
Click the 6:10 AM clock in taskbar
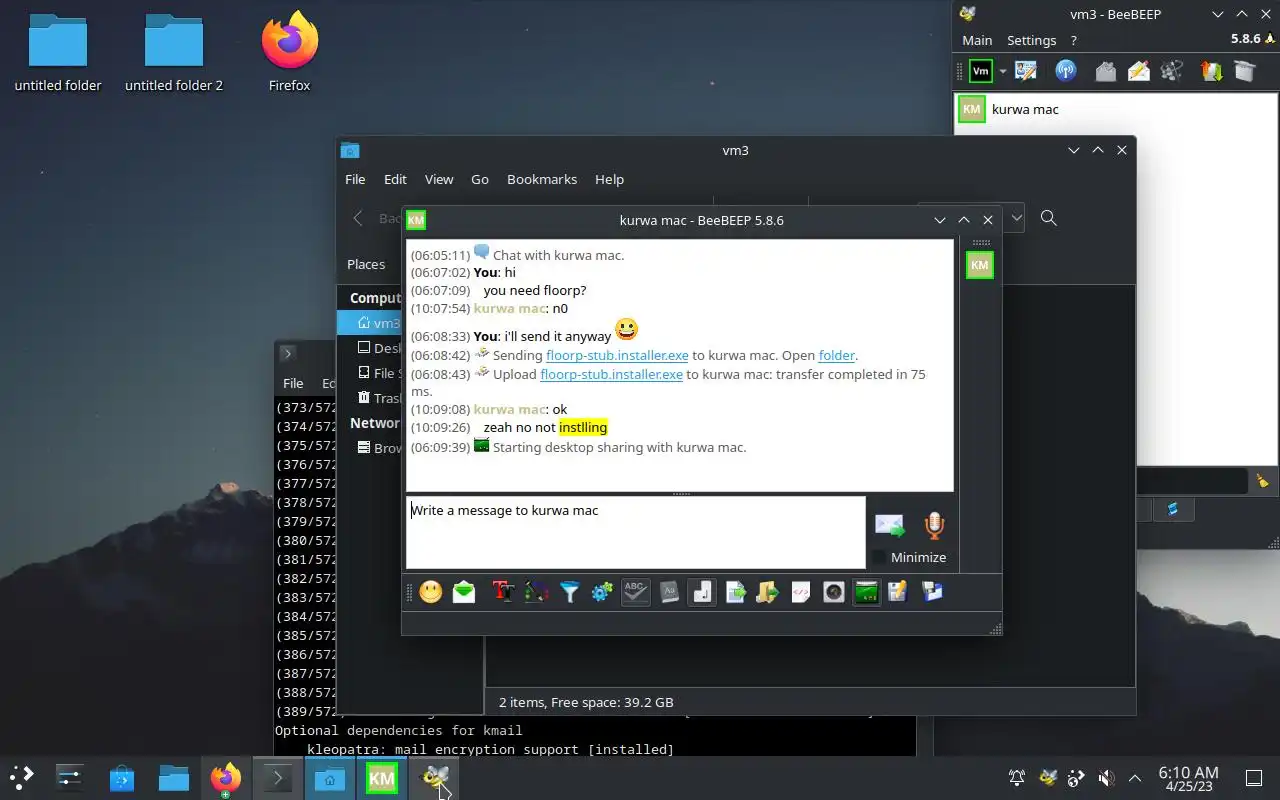point(1188,778)
